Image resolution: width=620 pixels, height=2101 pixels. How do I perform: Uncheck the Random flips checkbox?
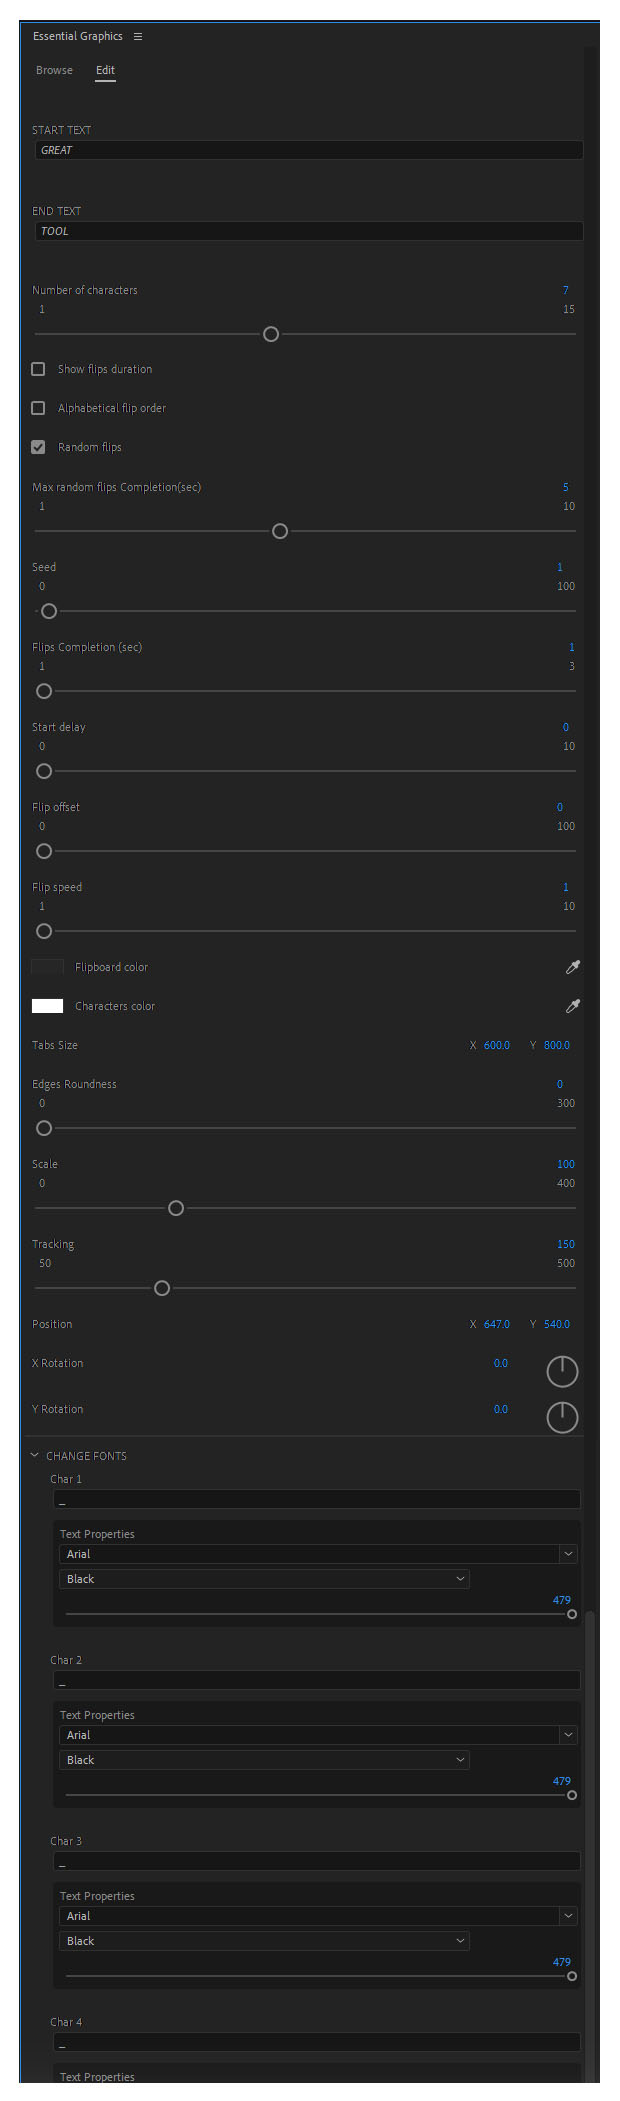[x=38, y=447]
